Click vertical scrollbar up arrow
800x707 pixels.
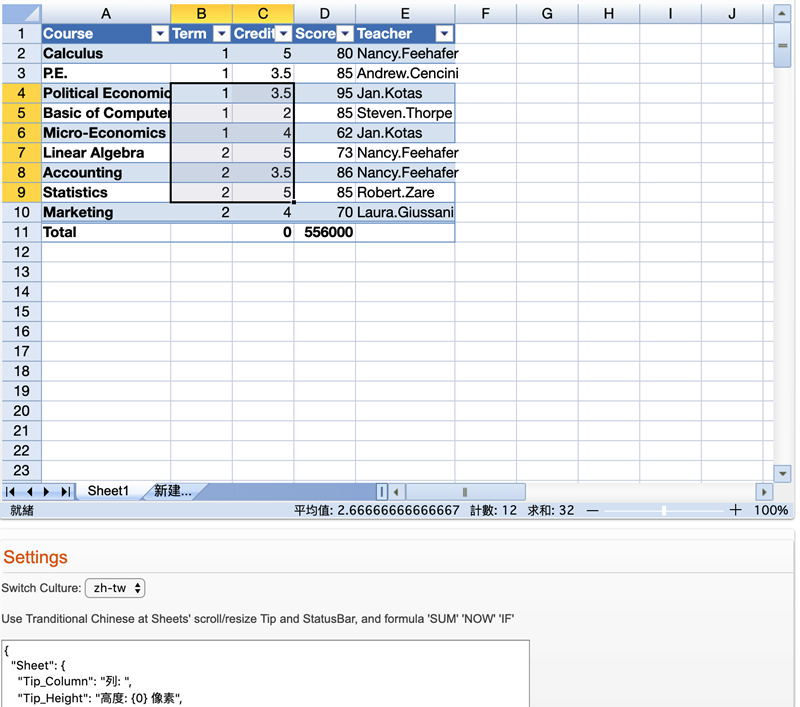tap(783, 13)
